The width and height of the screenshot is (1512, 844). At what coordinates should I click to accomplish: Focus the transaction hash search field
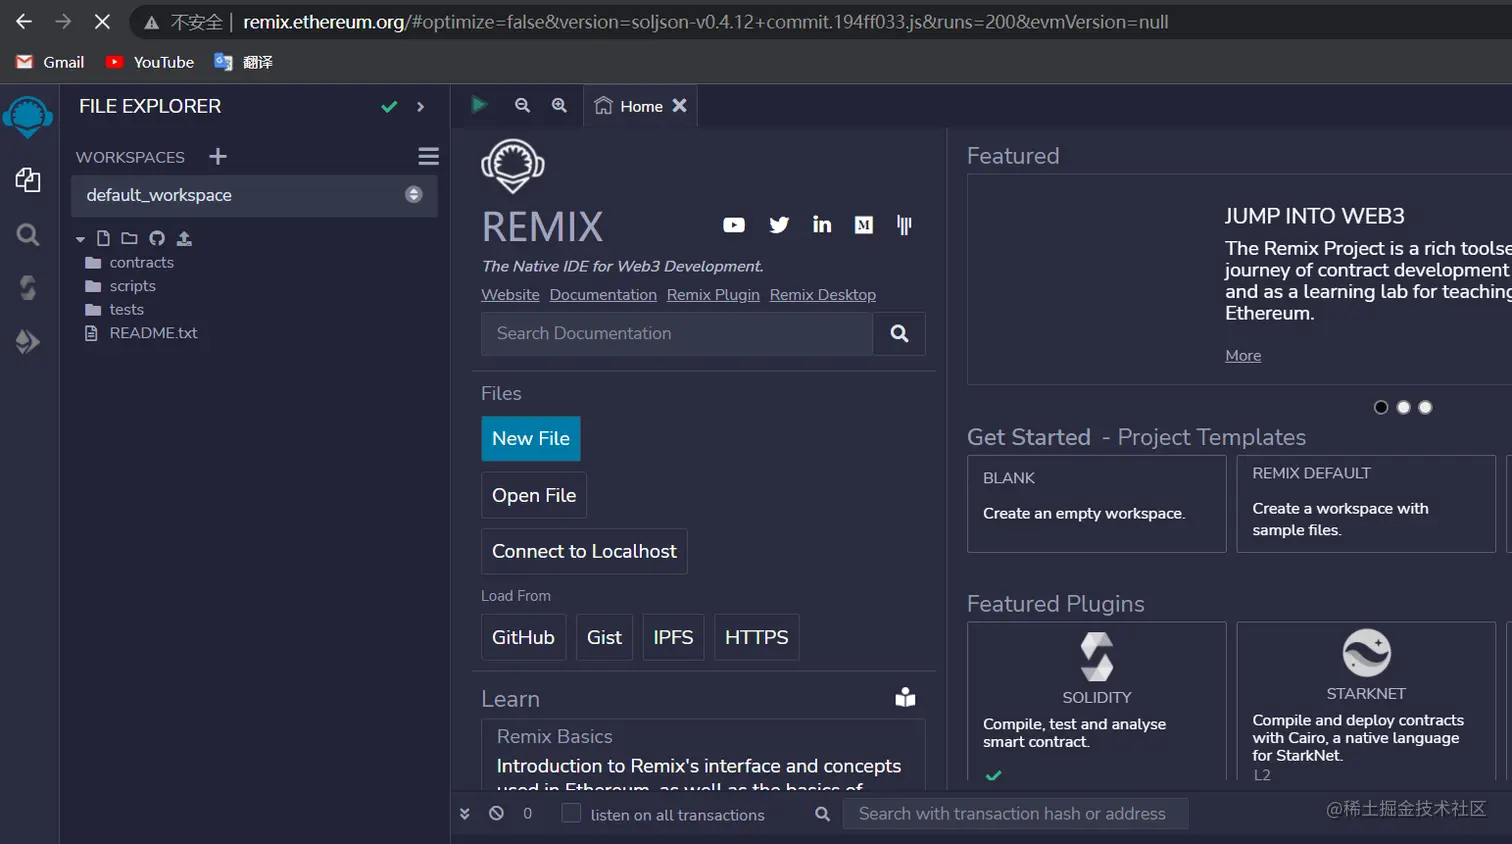pyautogui.click(x=1015, y=814)
